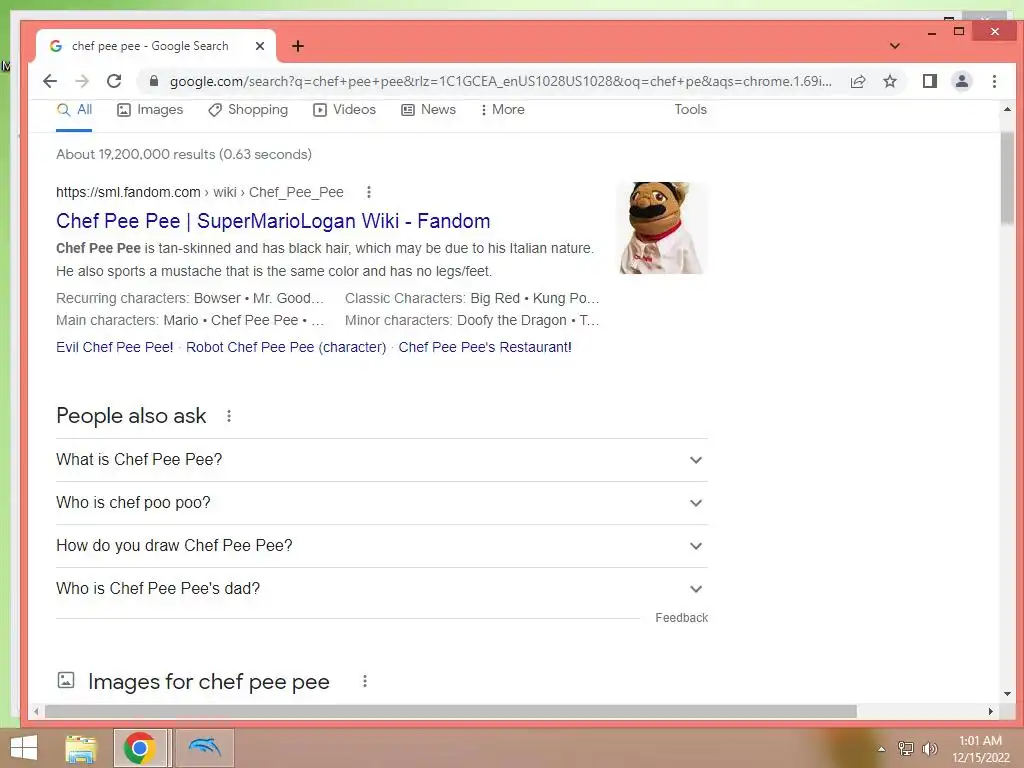Click the horizontal scrollbar thumb
This screenshot has height=768, width=1024.
[451, 711]
